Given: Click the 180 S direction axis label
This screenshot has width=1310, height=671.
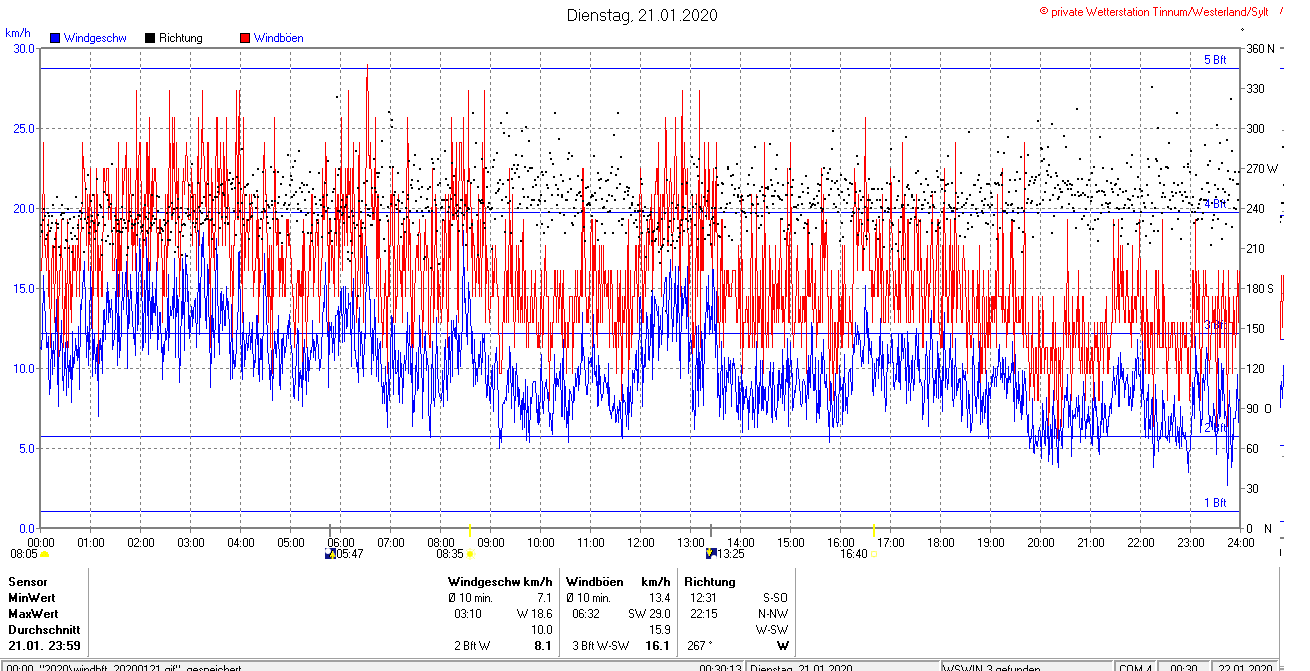Looking at the screenshot, I should click(1260, 289).
